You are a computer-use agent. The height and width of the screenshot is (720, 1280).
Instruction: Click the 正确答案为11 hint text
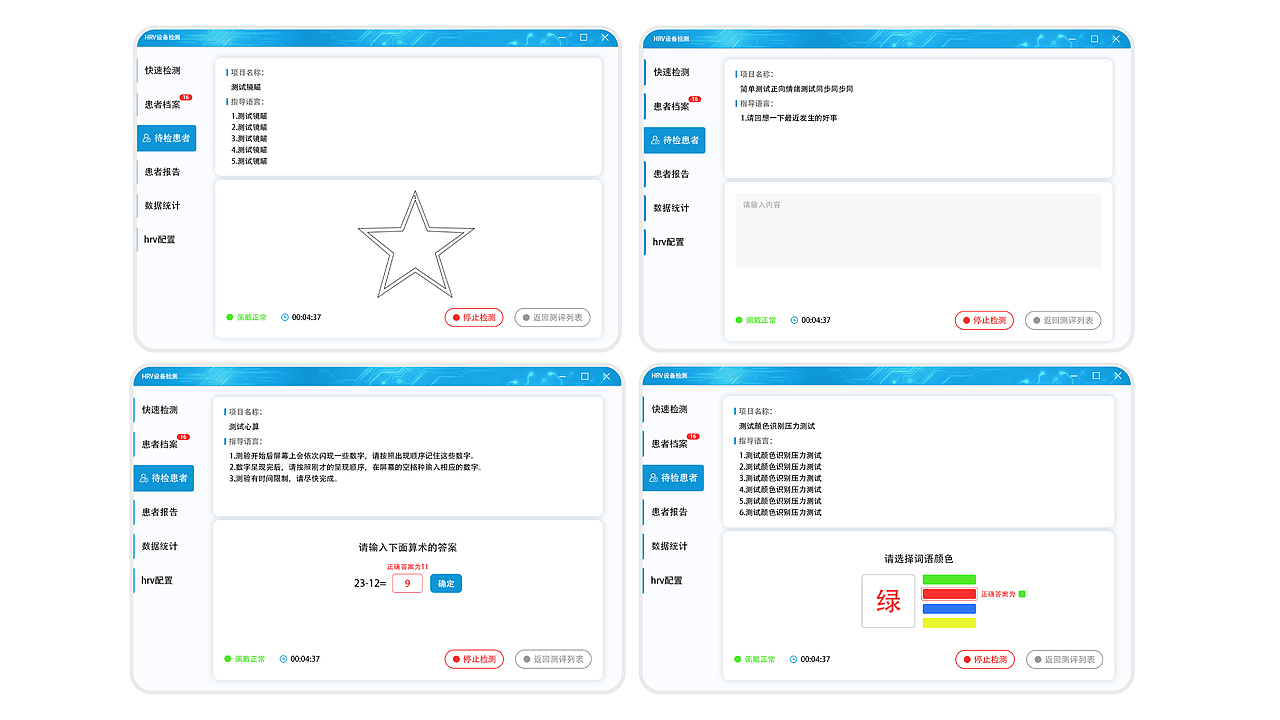click(407, 567)
